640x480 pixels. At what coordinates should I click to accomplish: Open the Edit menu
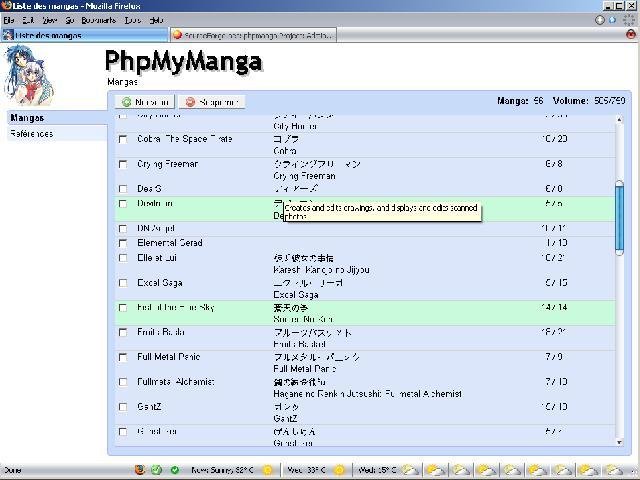click(x=28, y=20)
